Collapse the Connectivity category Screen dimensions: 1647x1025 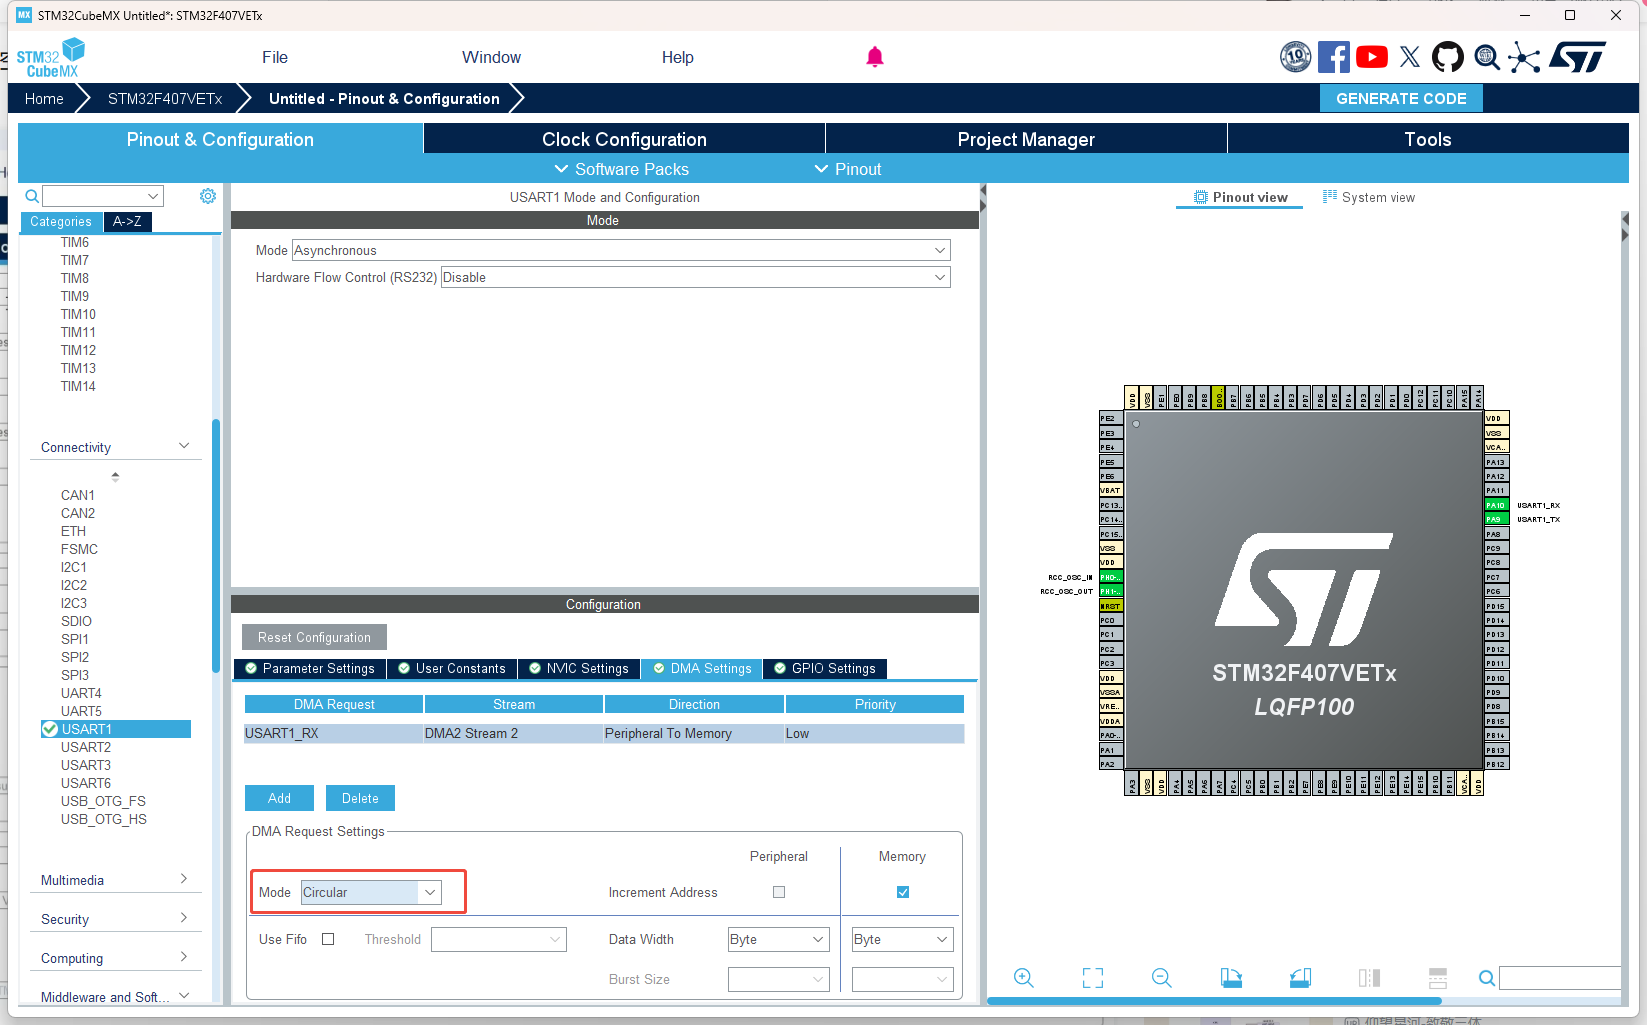coord(184,446)
